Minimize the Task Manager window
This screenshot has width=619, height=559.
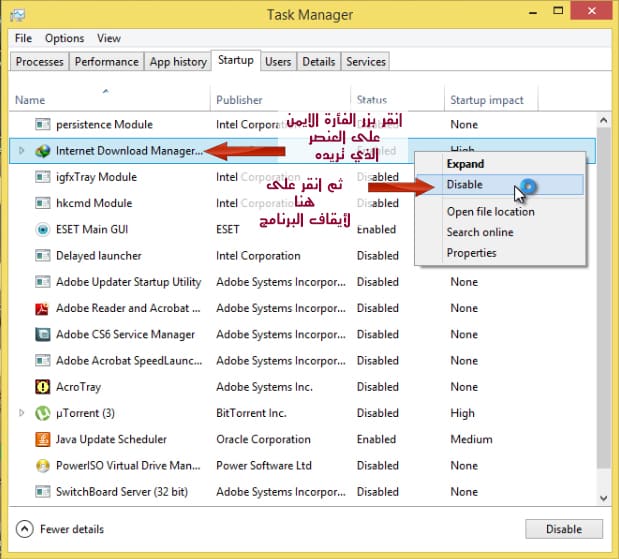tap(533, 12)
